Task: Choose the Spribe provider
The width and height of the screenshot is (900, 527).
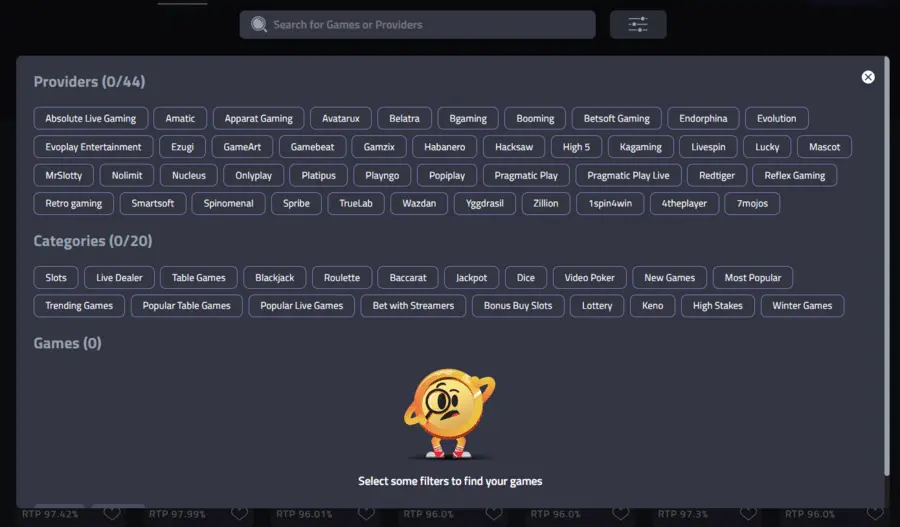Action: pos(296,203)
